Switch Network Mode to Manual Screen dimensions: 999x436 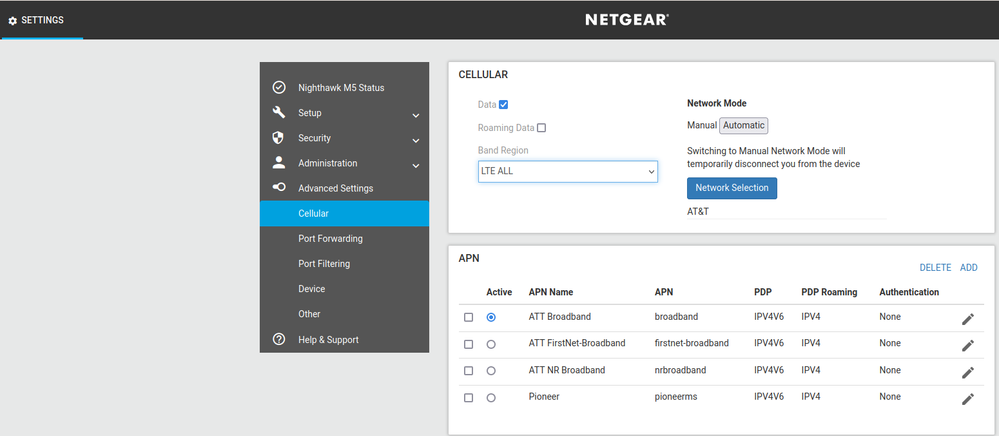click(x=702, y=126)
